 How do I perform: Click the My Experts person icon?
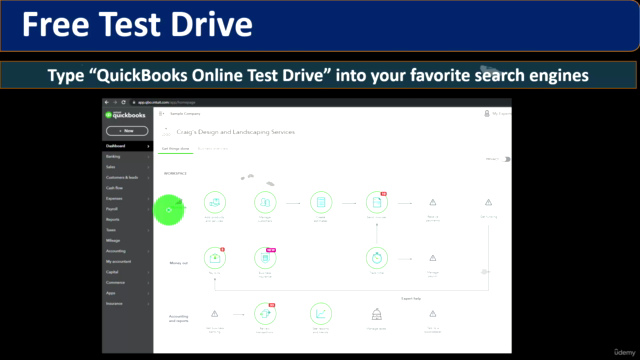pos(487,113)
